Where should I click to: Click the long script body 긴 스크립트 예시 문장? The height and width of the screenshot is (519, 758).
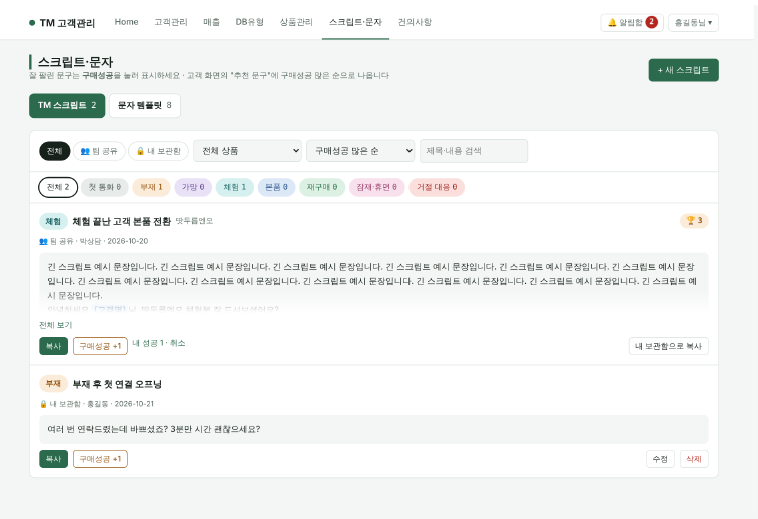click(x=374, y=281)
